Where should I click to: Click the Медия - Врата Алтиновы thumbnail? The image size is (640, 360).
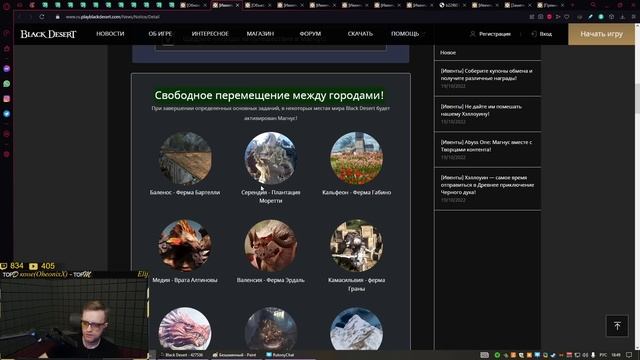tap(185, 246)
